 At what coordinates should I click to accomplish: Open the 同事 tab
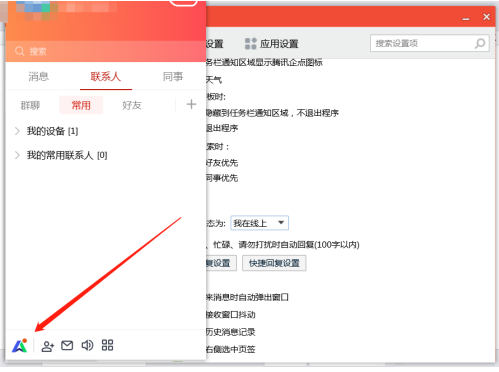173,77
